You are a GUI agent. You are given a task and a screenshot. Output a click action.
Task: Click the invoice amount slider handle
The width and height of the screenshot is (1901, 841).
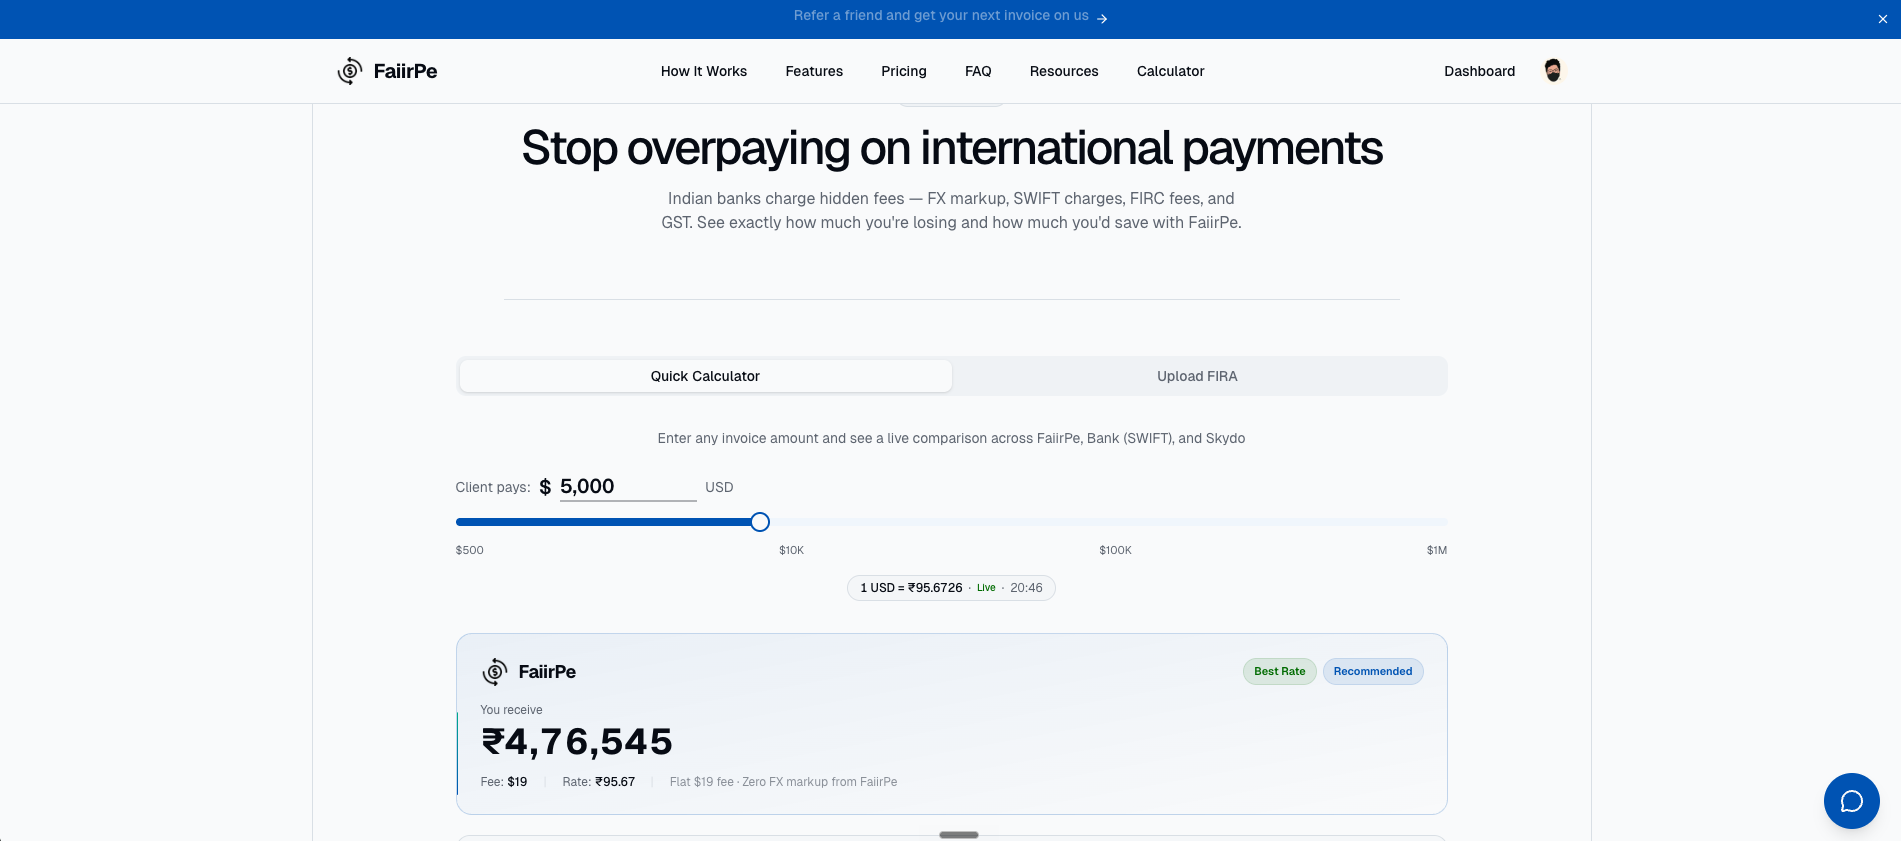(760, 522)
